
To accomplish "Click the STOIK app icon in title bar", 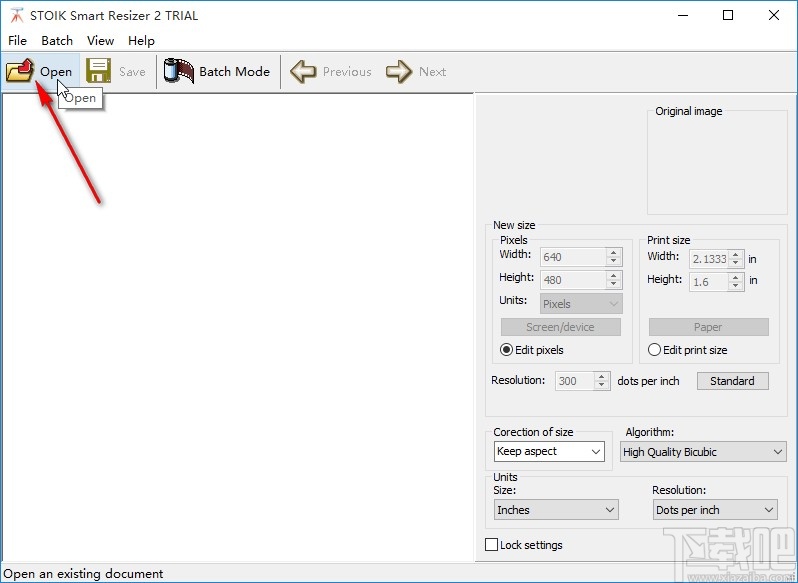I will pos(15,15).
